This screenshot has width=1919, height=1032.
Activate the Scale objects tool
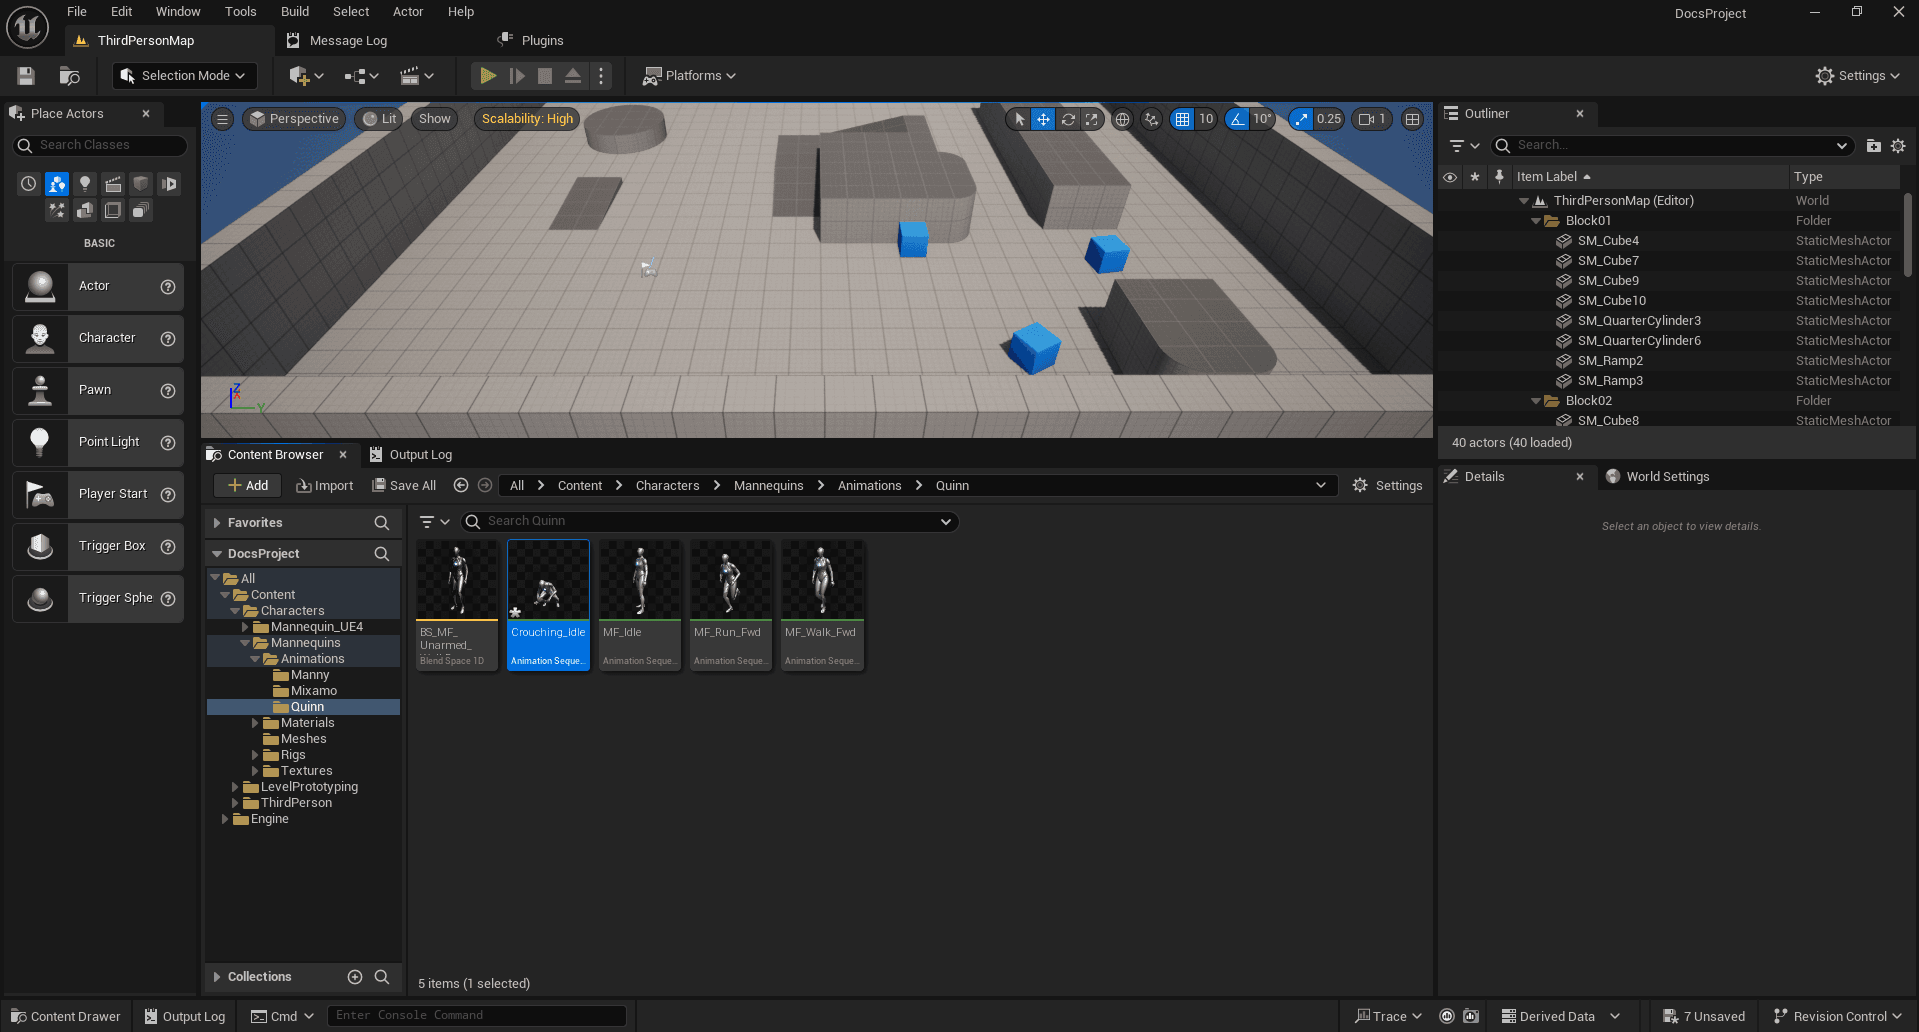1092,119
